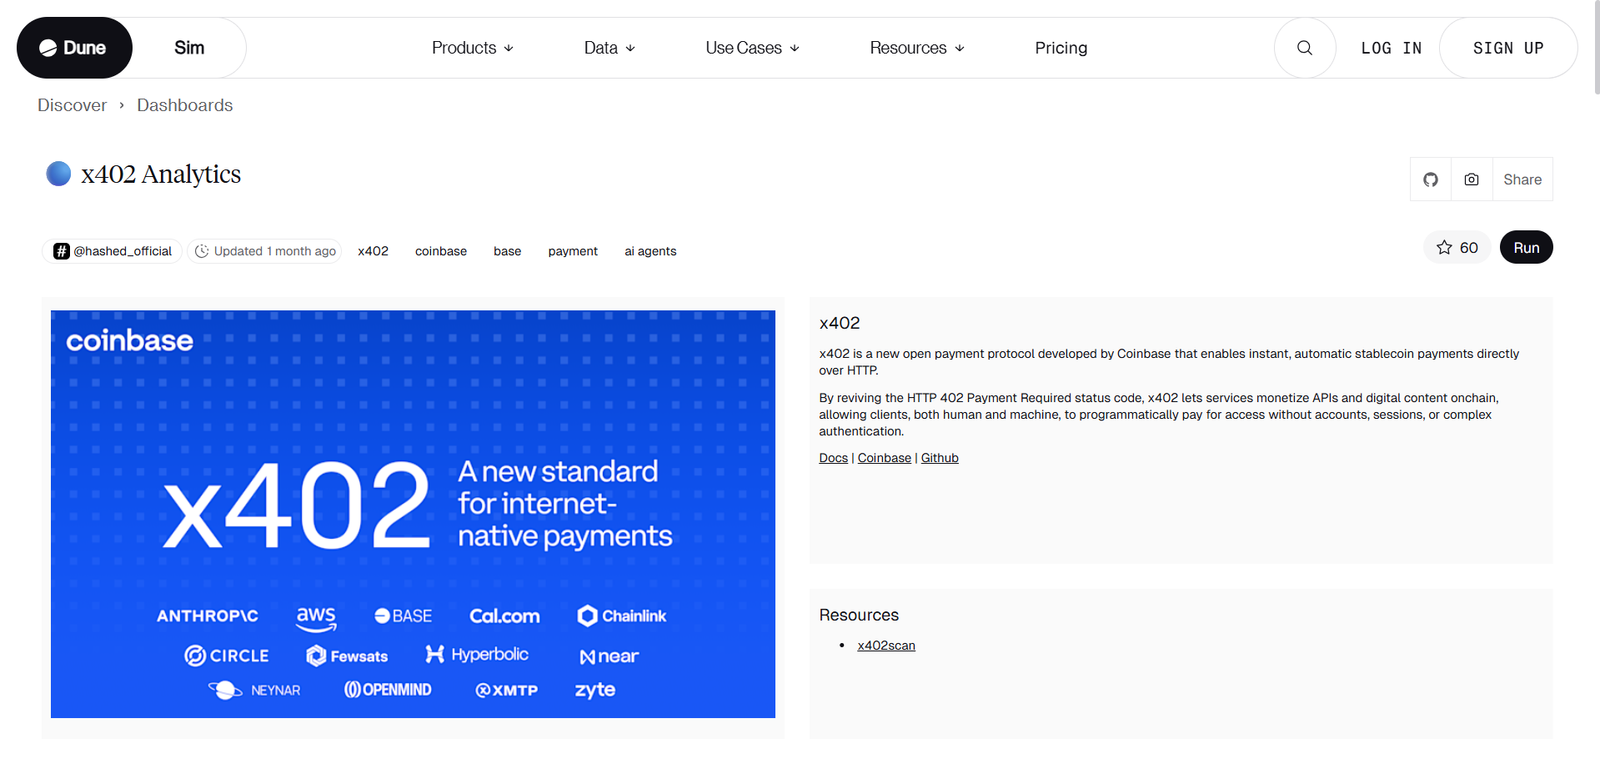The height and width of the screenshot is (760, 1600).
Task: Open the x402scan resource link
Action: [x=886, y=646]
